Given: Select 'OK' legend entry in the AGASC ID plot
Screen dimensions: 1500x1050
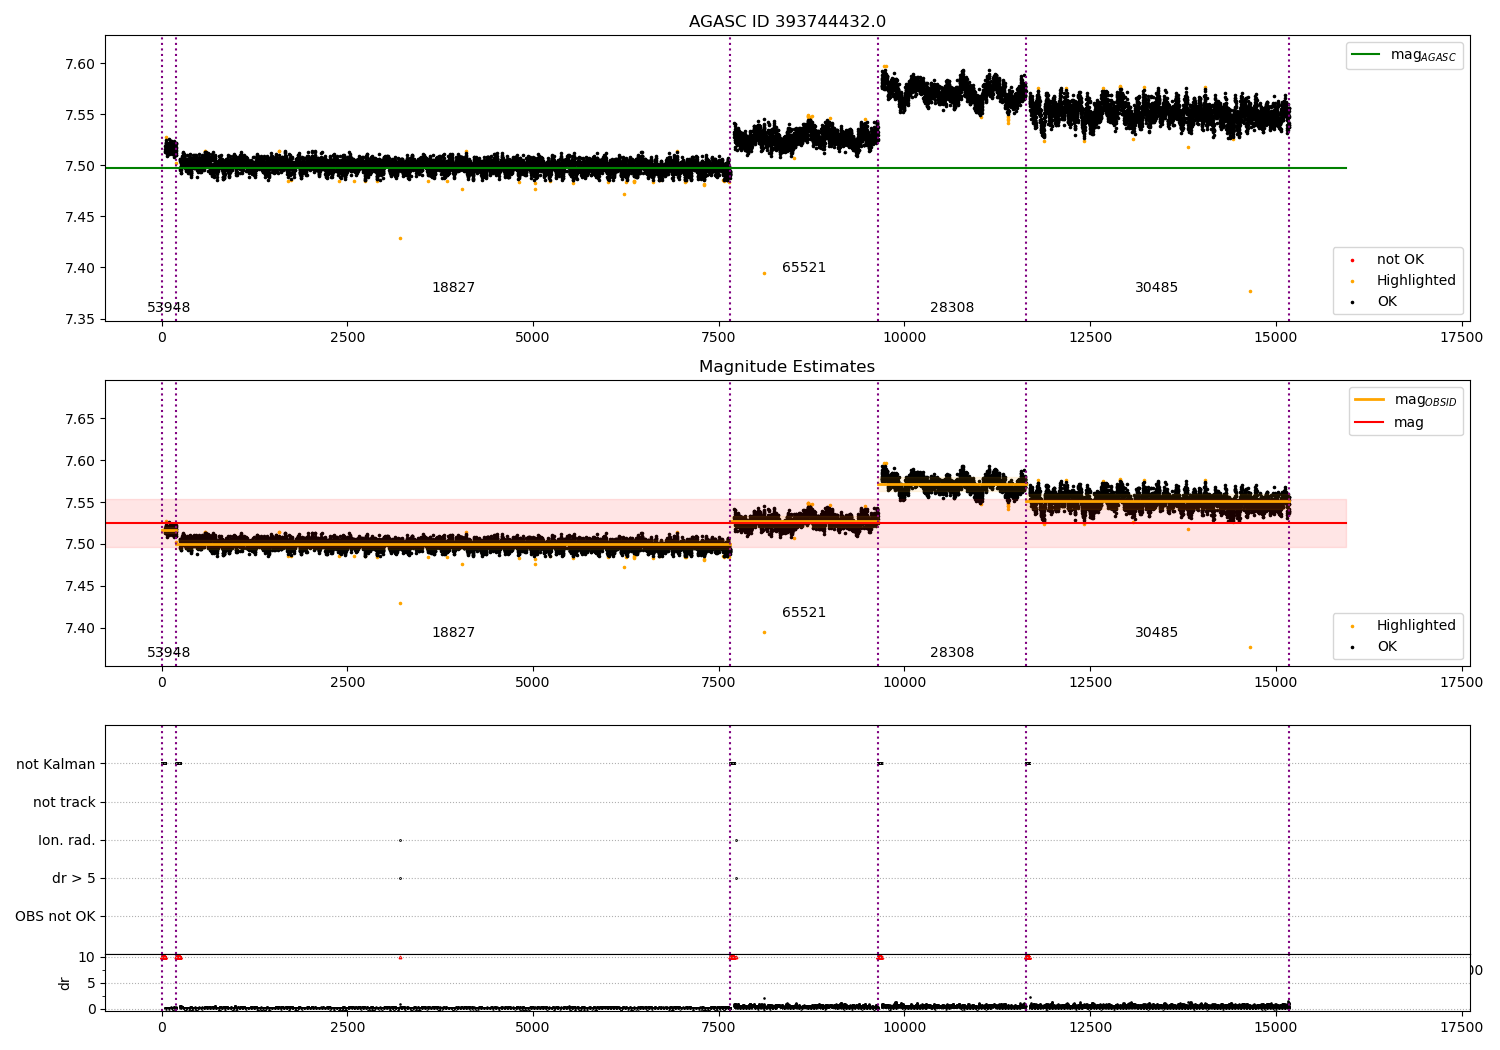Looking at the screenshot, I should point(1387,302).
